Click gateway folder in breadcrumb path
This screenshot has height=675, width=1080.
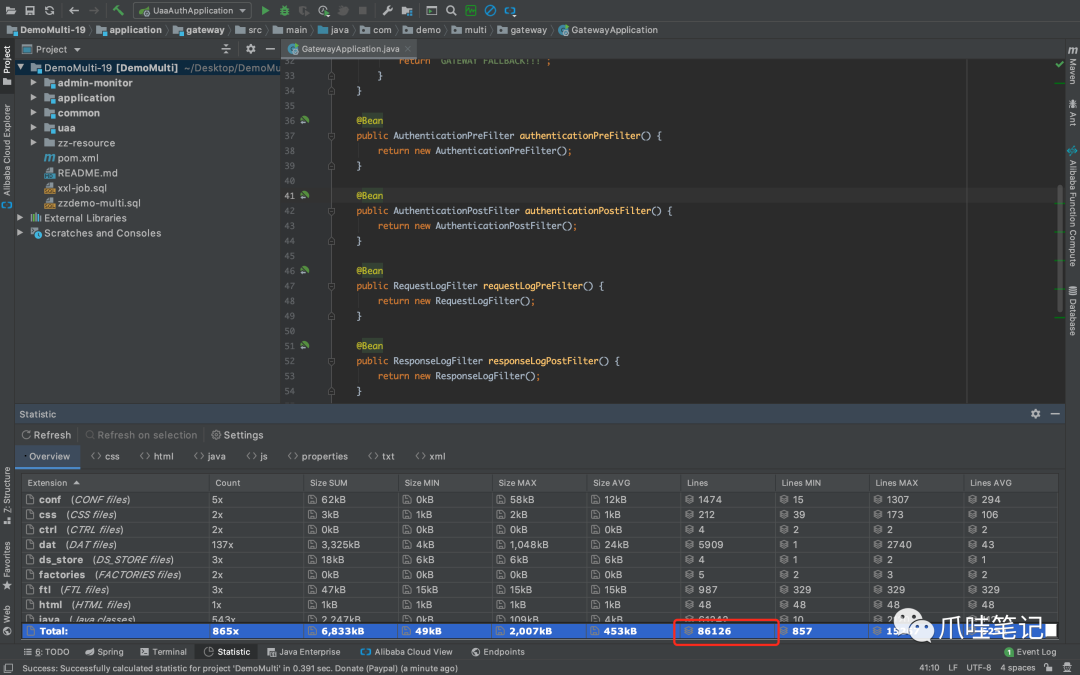click(x=199, y=30)
